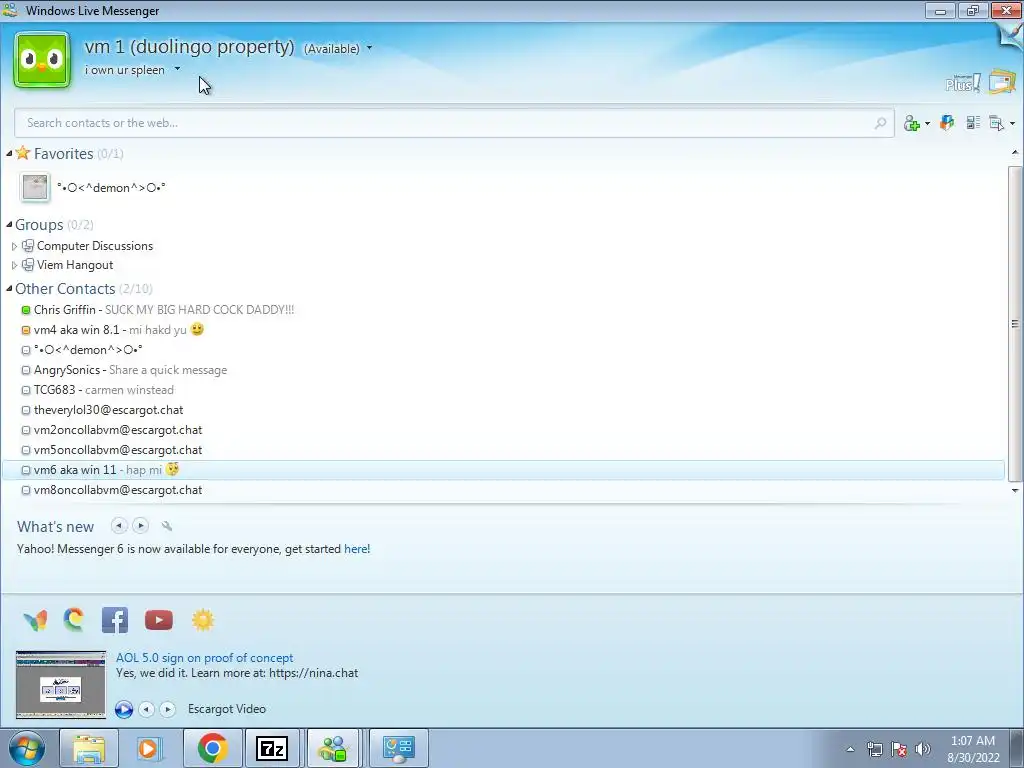
Task: Click the Favorites star icon
Action: coord(23,153)
